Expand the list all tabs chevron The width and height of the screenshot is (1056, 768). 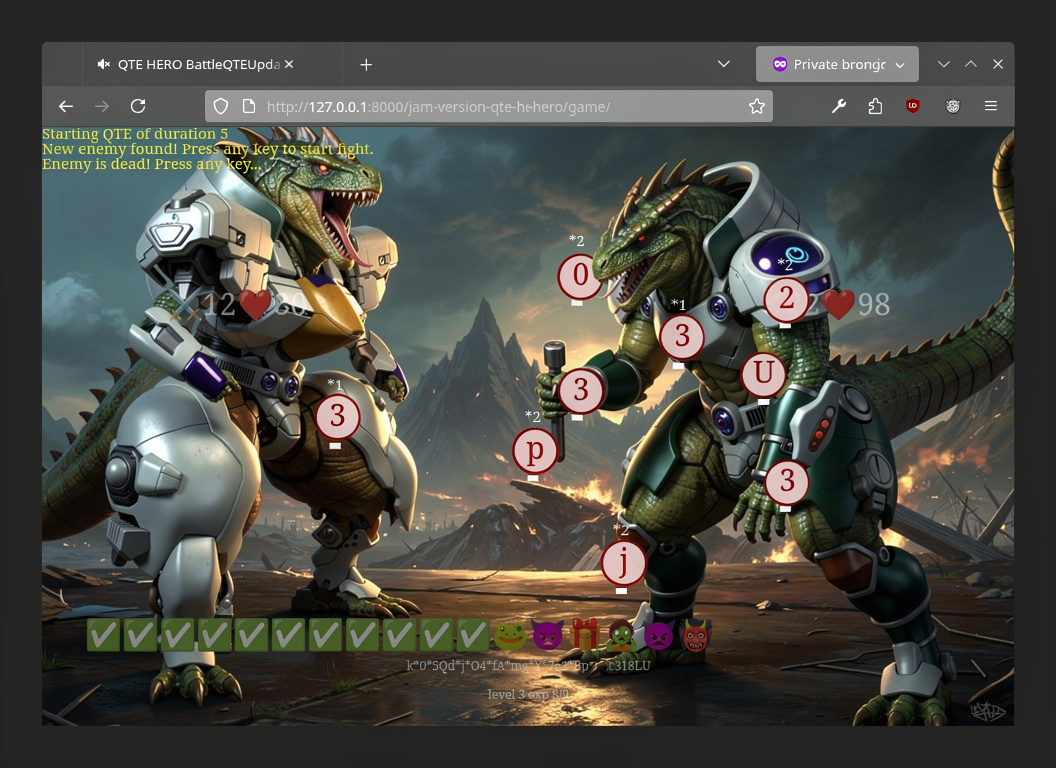[x=724, y=64]
